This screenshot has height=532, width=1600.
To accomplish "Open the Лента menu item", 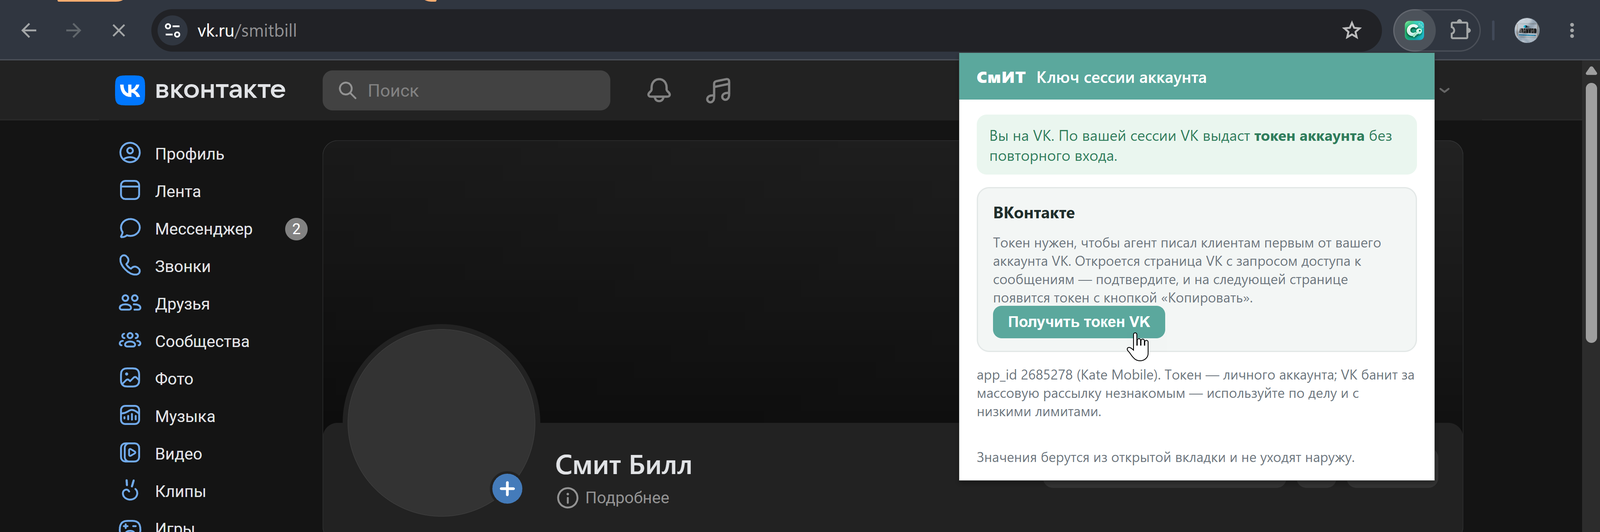I will (178, 191).
